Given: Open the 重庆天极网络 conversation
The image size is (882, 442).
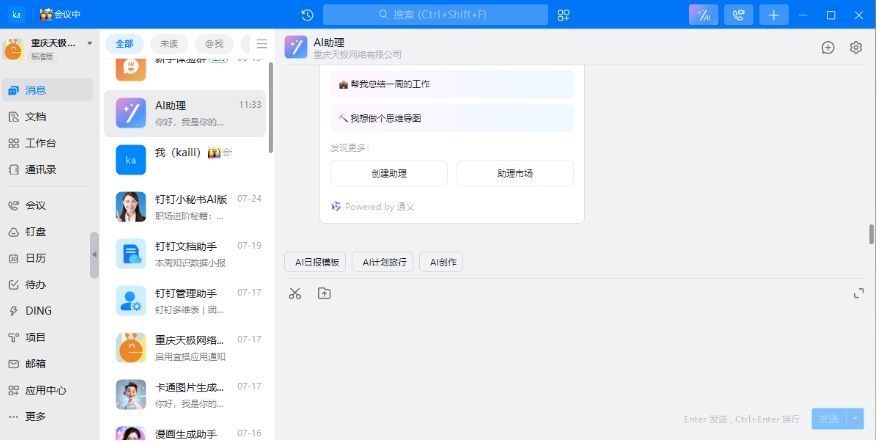Looking at the screenshot, I should [x=185, y=348].
